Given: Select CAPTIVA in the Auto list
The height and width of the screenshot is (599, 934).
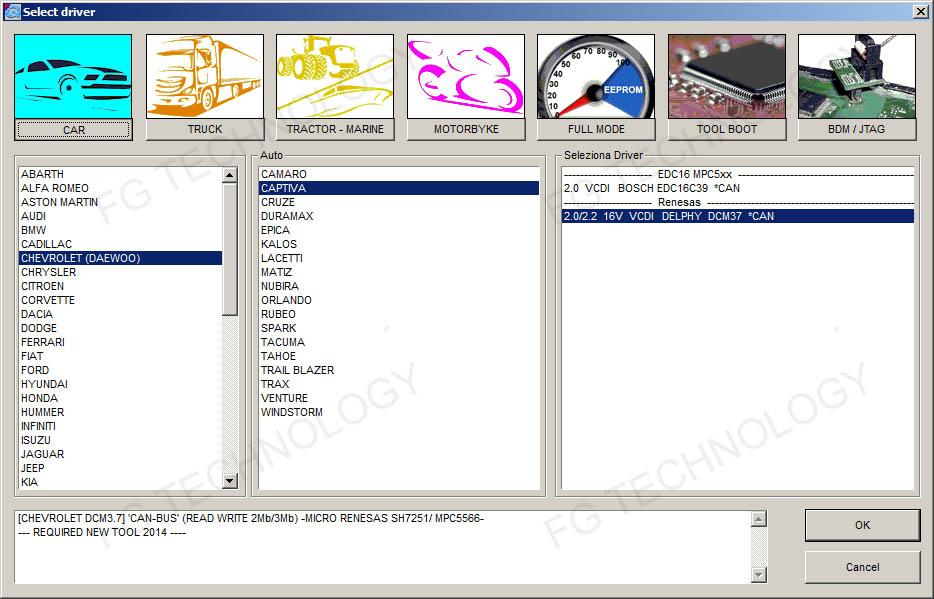Looking at the screenshot, I should click(x=399, y=188).
